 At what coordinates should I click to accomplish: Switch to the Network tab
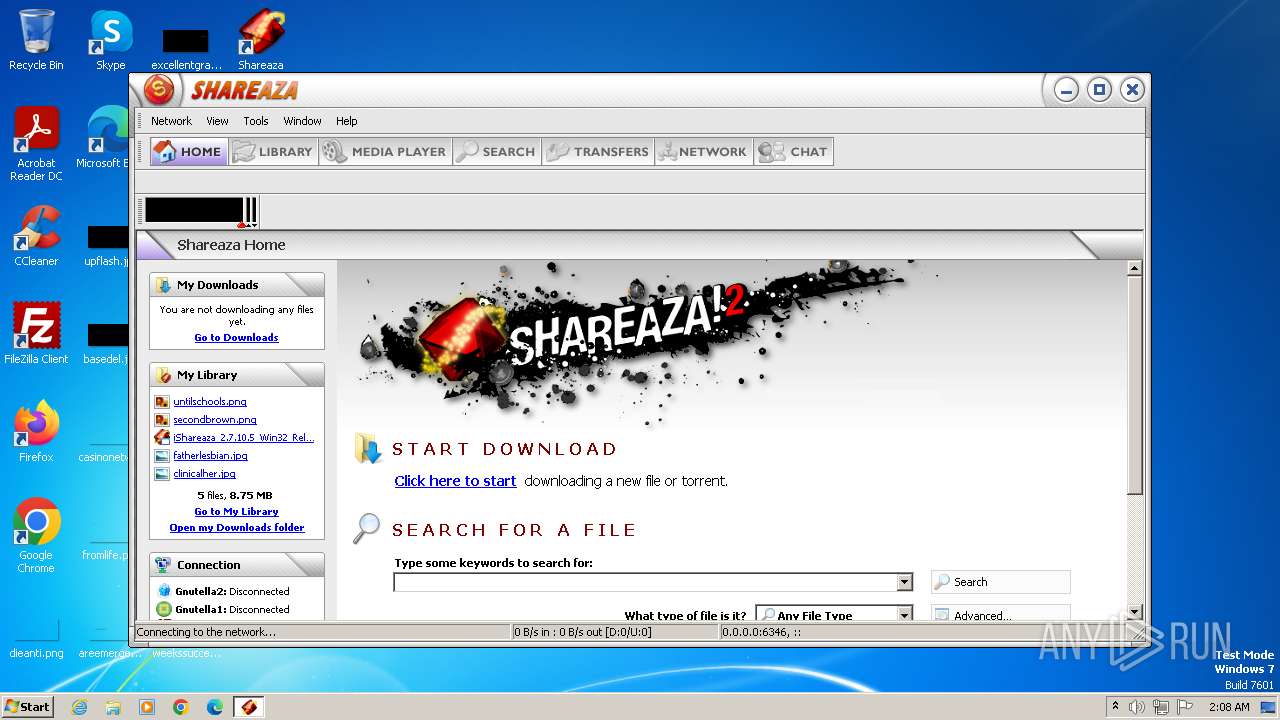pos(704,152)
